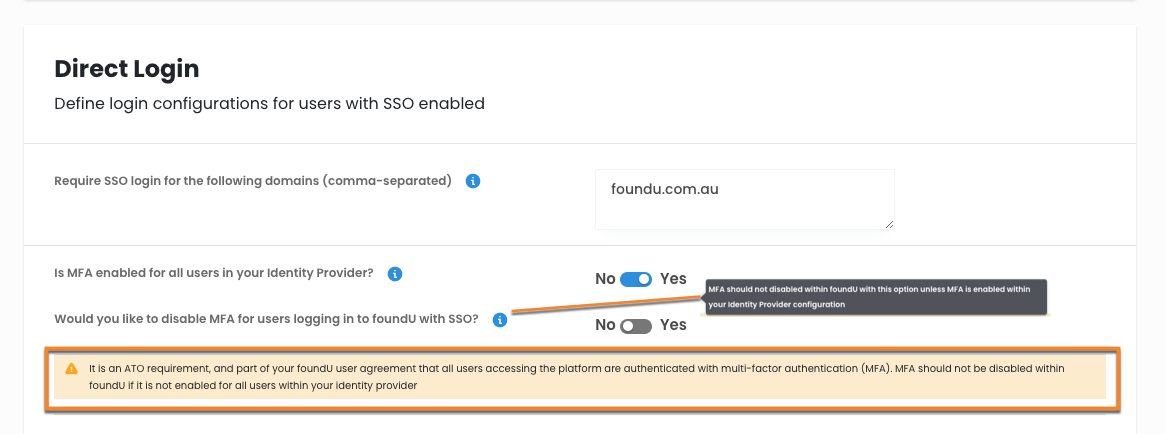Click the Direct Login section heading

tap(127, 69)
